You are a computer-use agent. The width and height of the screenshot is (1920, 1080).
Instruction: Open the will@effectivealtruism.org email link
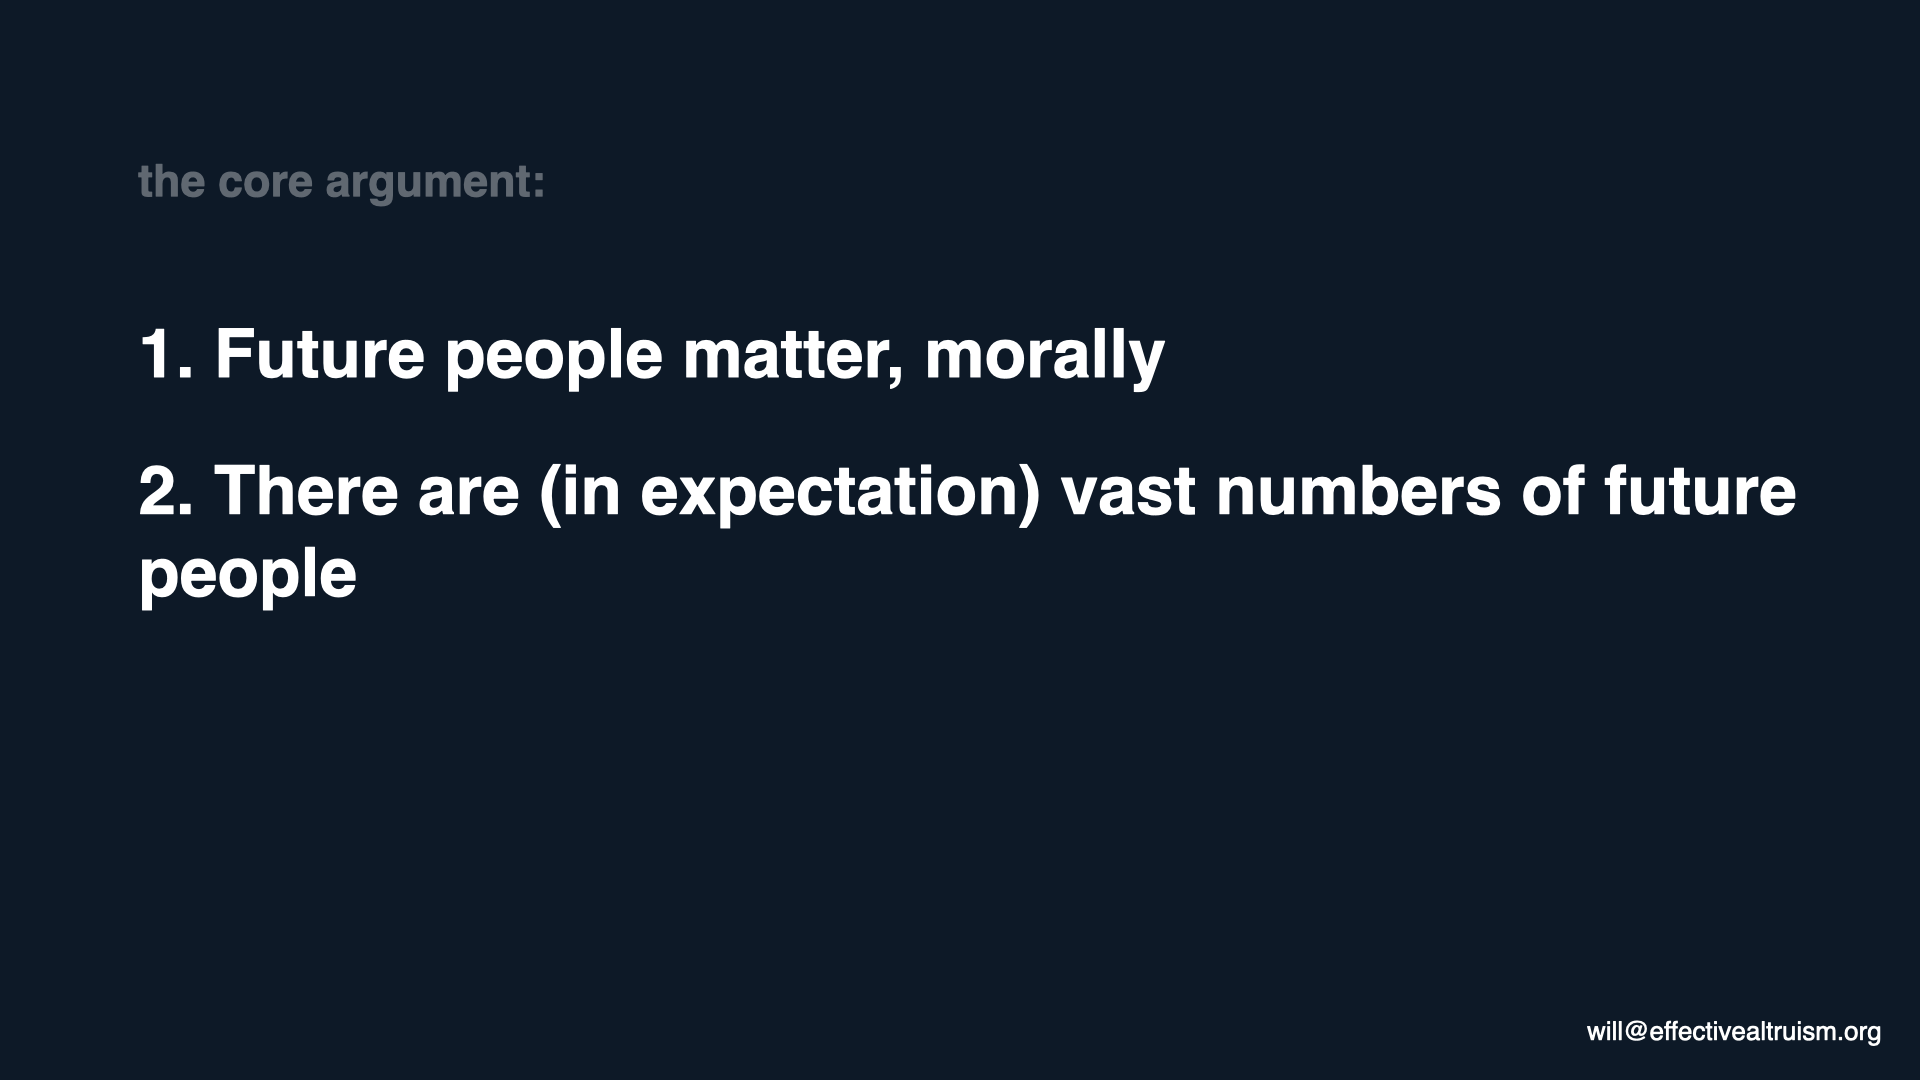[1733, 1032]
